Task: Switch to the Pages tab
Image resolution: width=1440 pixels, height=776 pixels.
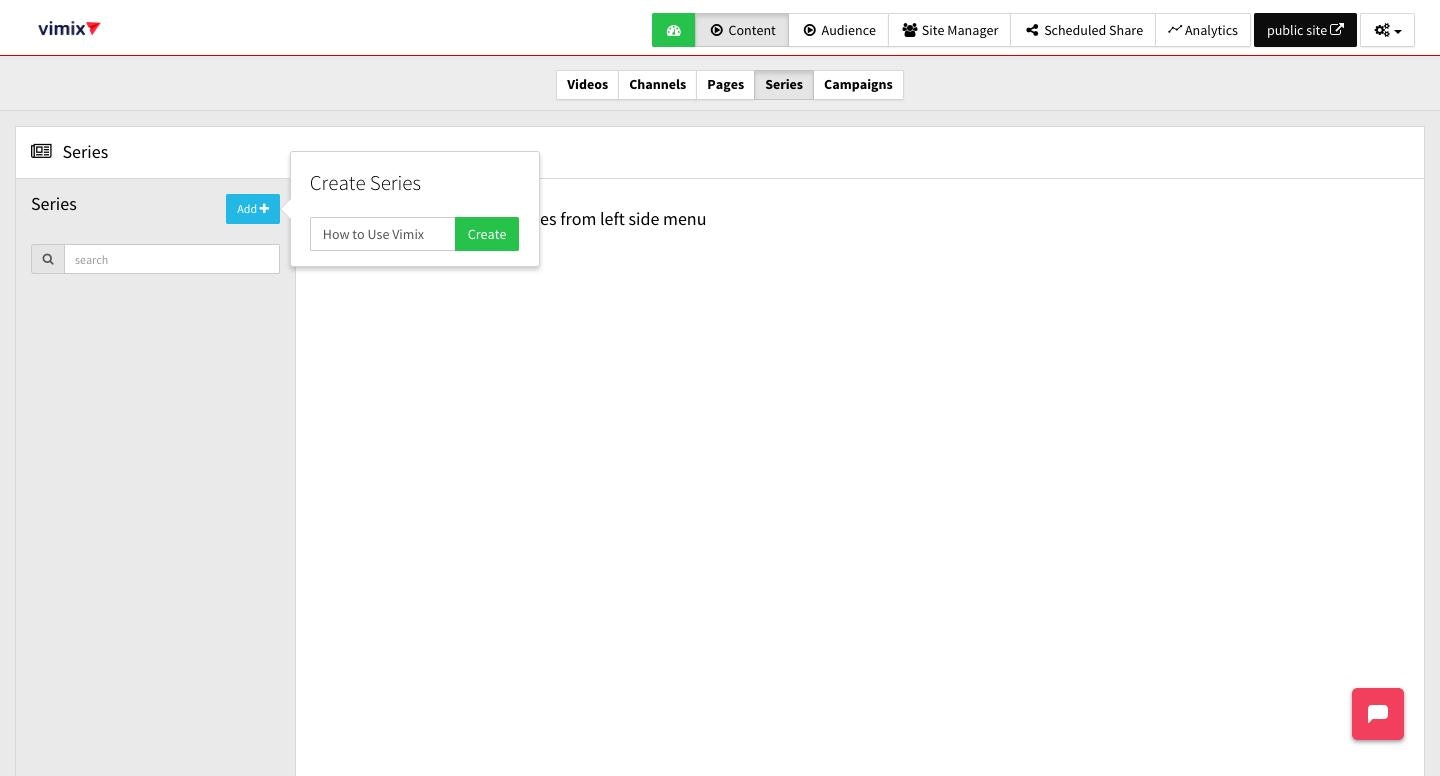Action: pyautogui.click(x=725, y=85)
